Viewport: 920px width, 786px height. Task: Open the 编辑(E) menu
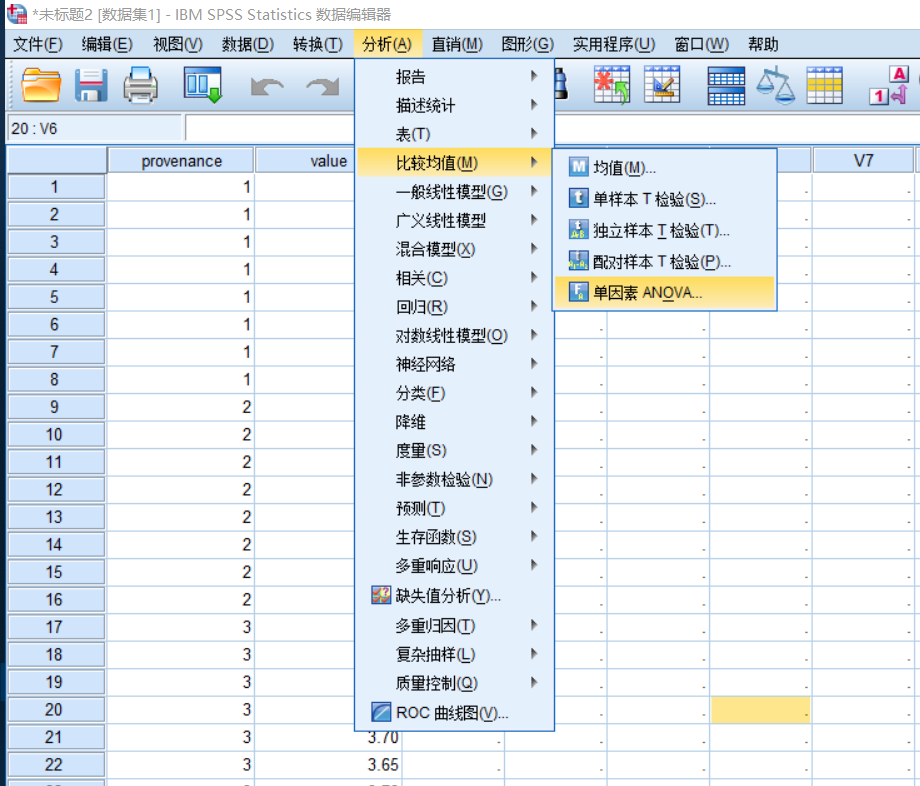point(107,45)
